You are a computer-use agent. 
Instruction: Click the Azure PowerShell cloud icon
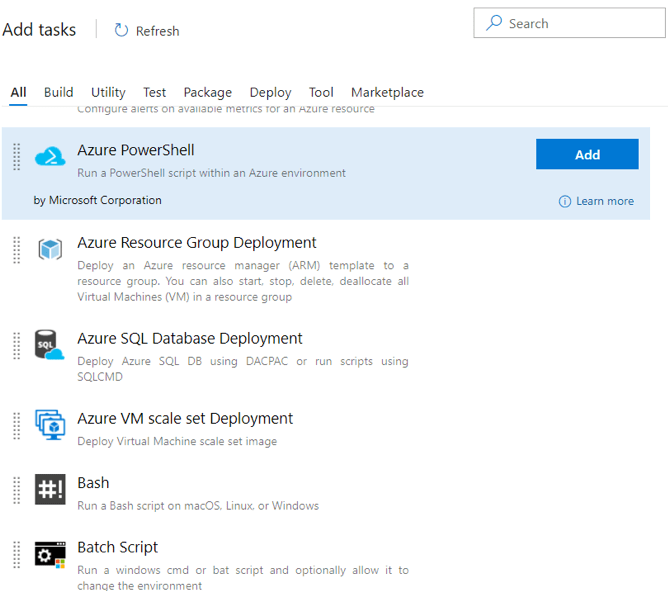point(50,156)
